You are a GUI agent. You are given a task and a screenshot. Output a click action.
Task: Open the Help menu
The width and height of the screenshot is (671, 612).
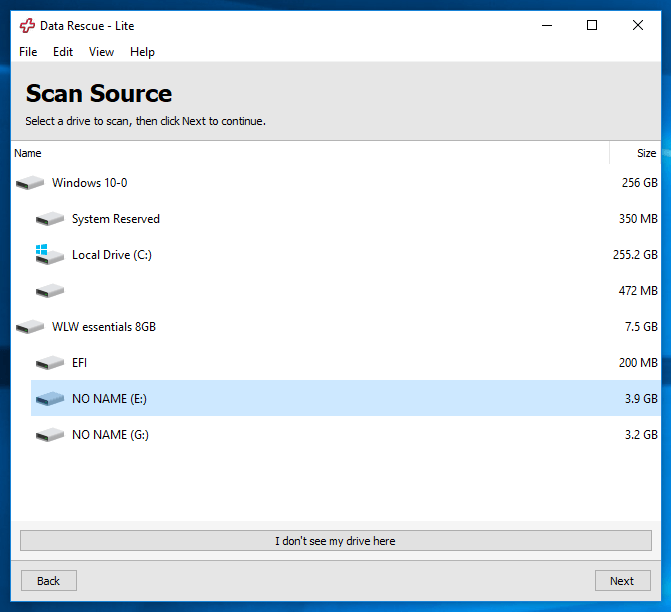(143, 52)
